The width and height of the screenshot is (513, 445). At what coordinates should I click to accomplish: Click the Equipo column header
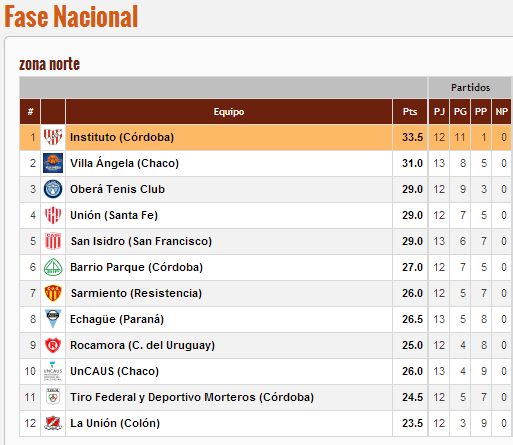(x=229, y=112)
